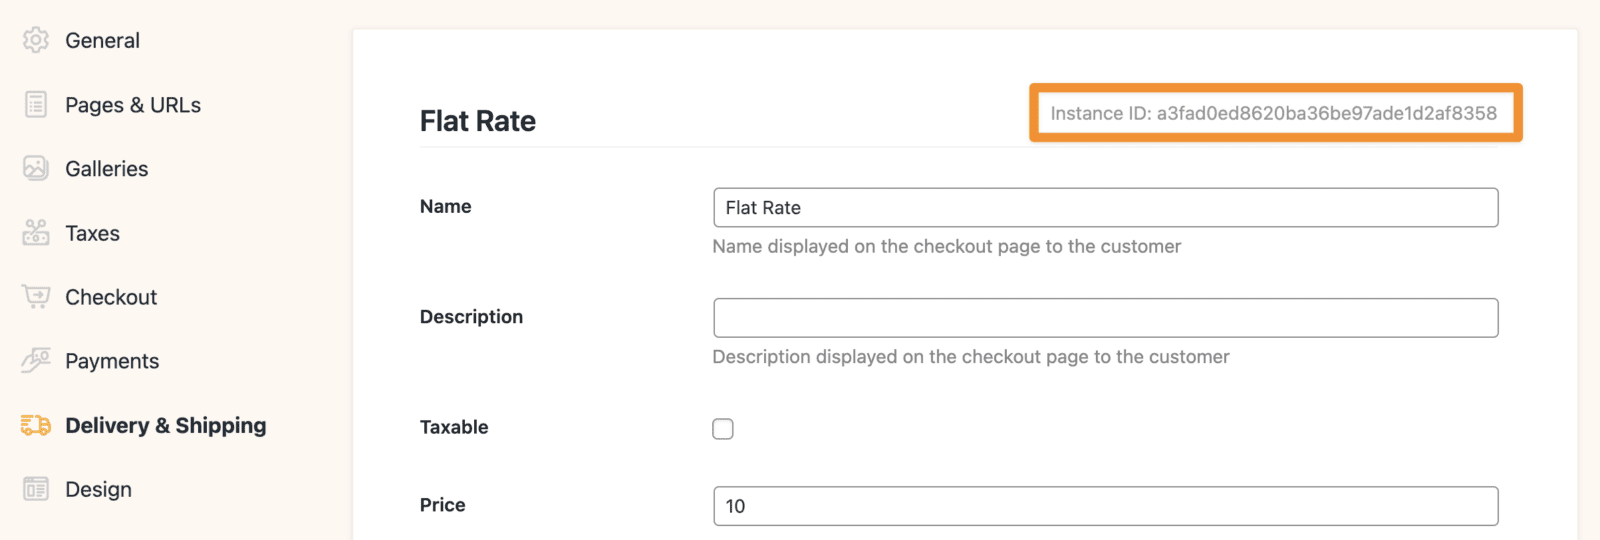Click the Description field label
The width and height of the screenshot is (1600, 540).
pyautogui.click(x=472, y=317)
